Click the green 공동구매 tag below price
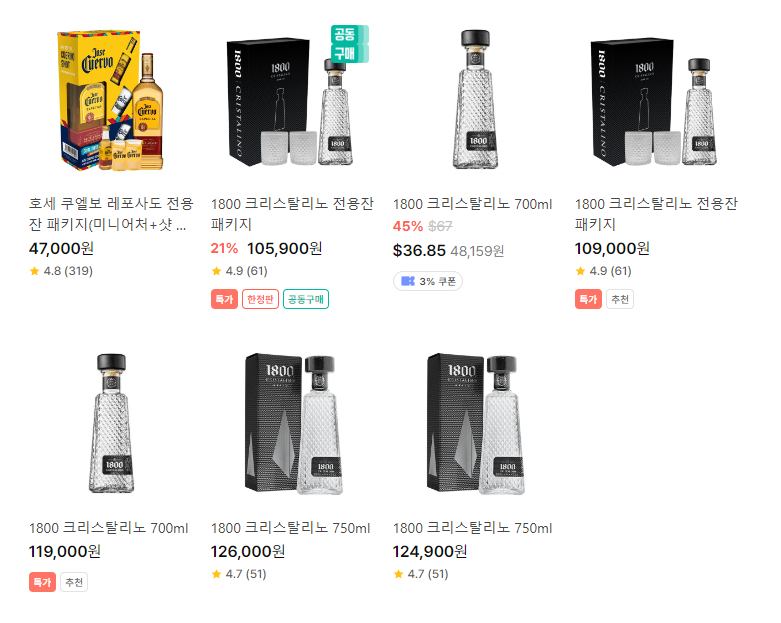This screenshot has height=623, width=781. 306,299
